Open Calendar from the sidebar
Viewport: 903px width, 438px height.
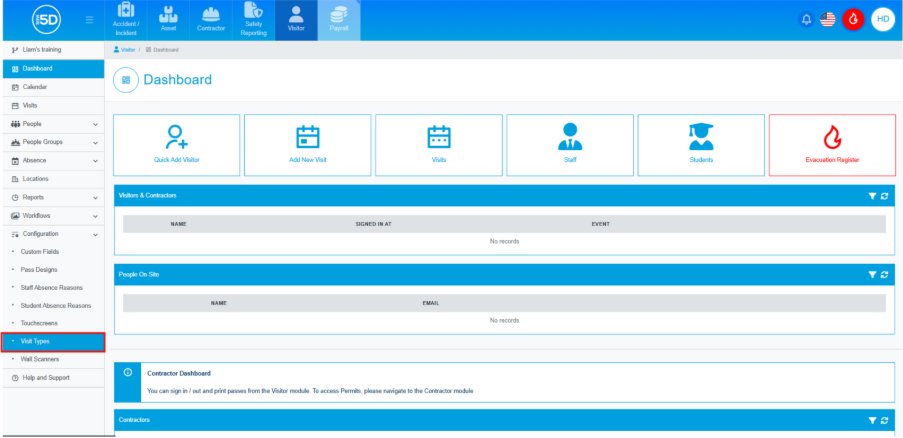pyautogui.click(x=54, y=87)
